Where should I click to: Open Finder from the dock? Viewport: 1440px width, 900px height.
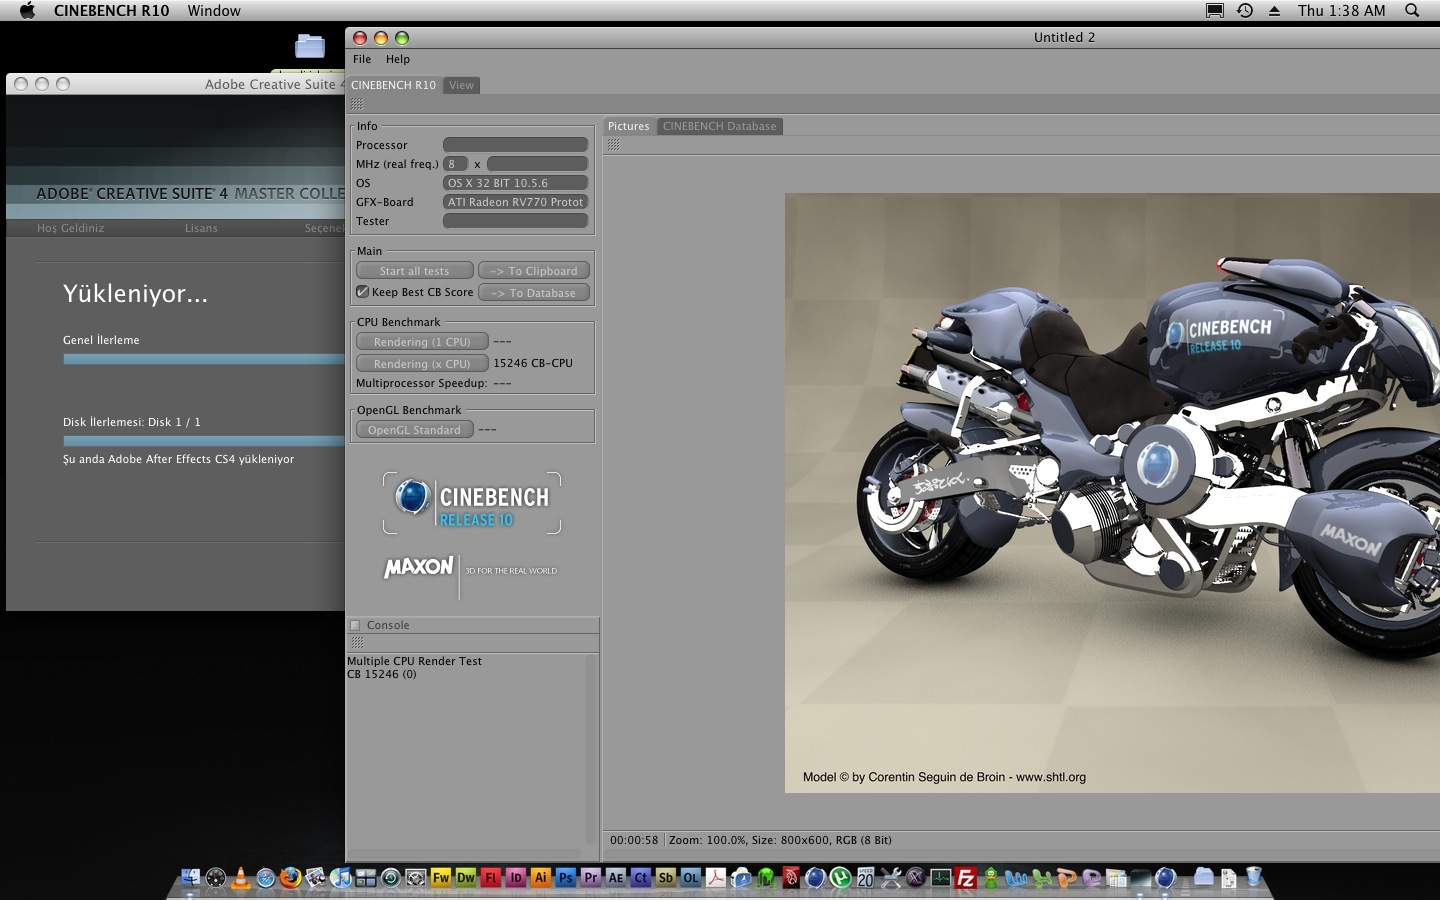[x=190, y=878]
